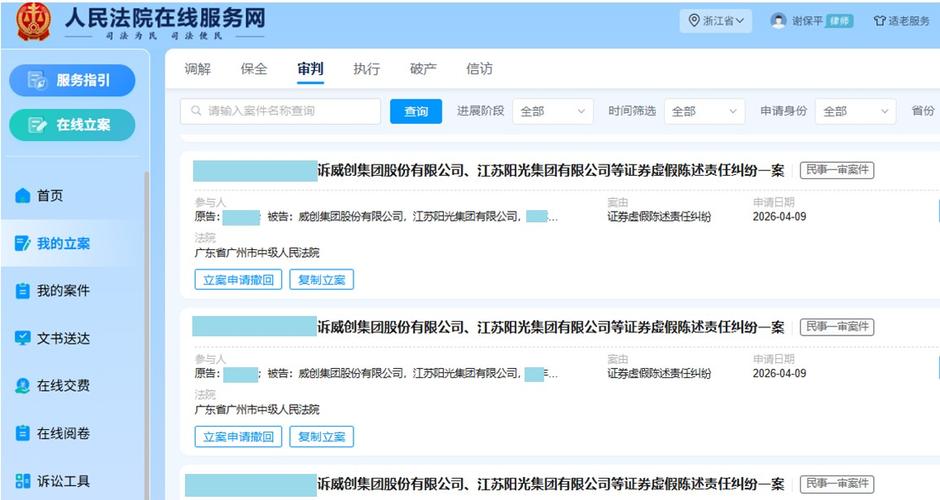Switch to the 信访 tab
This screenshot has height=500, width=940.
coord(479,69)
